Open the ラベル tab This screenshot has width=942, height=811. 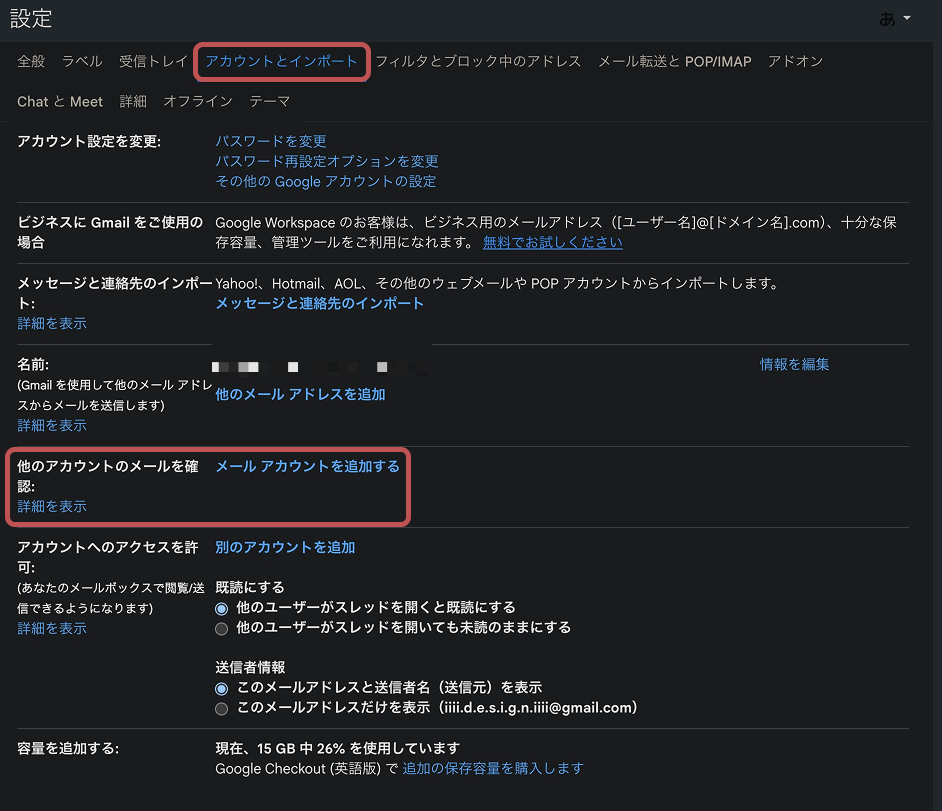tap(81, 61)
